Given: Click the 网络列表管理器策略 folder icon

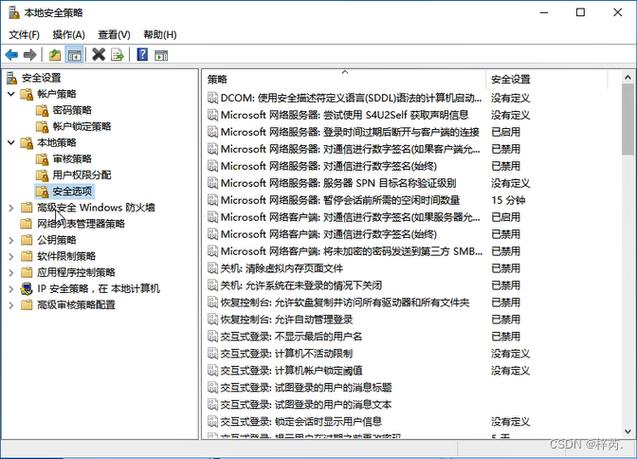Looking at the screenshot, I should coord(27,224).
